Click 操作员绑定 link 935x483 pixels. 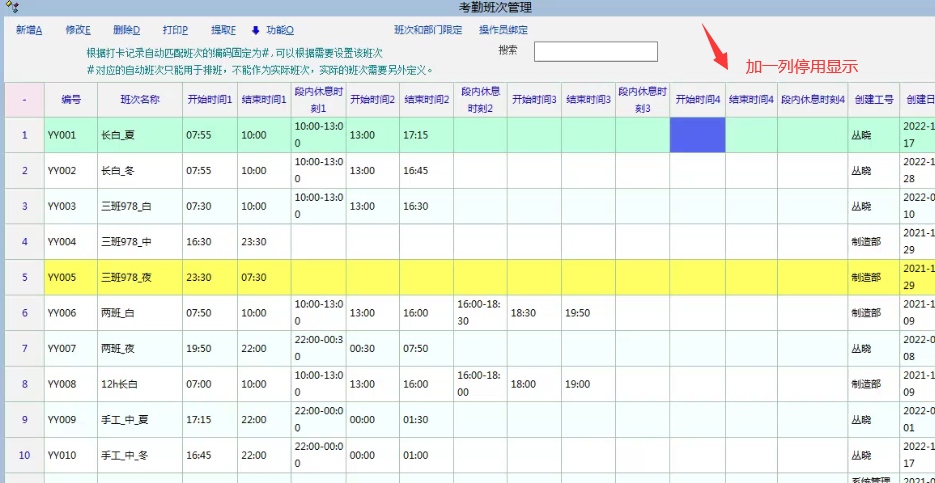[x=503, y=30]
